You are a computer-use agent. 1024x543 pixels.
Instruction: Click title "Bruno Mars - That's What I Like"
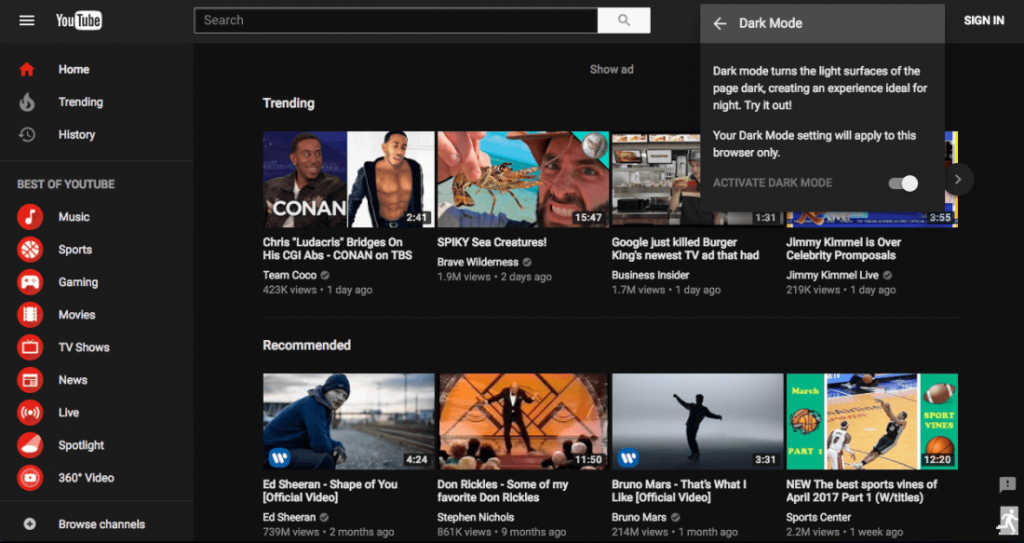(x=679, y=491)
